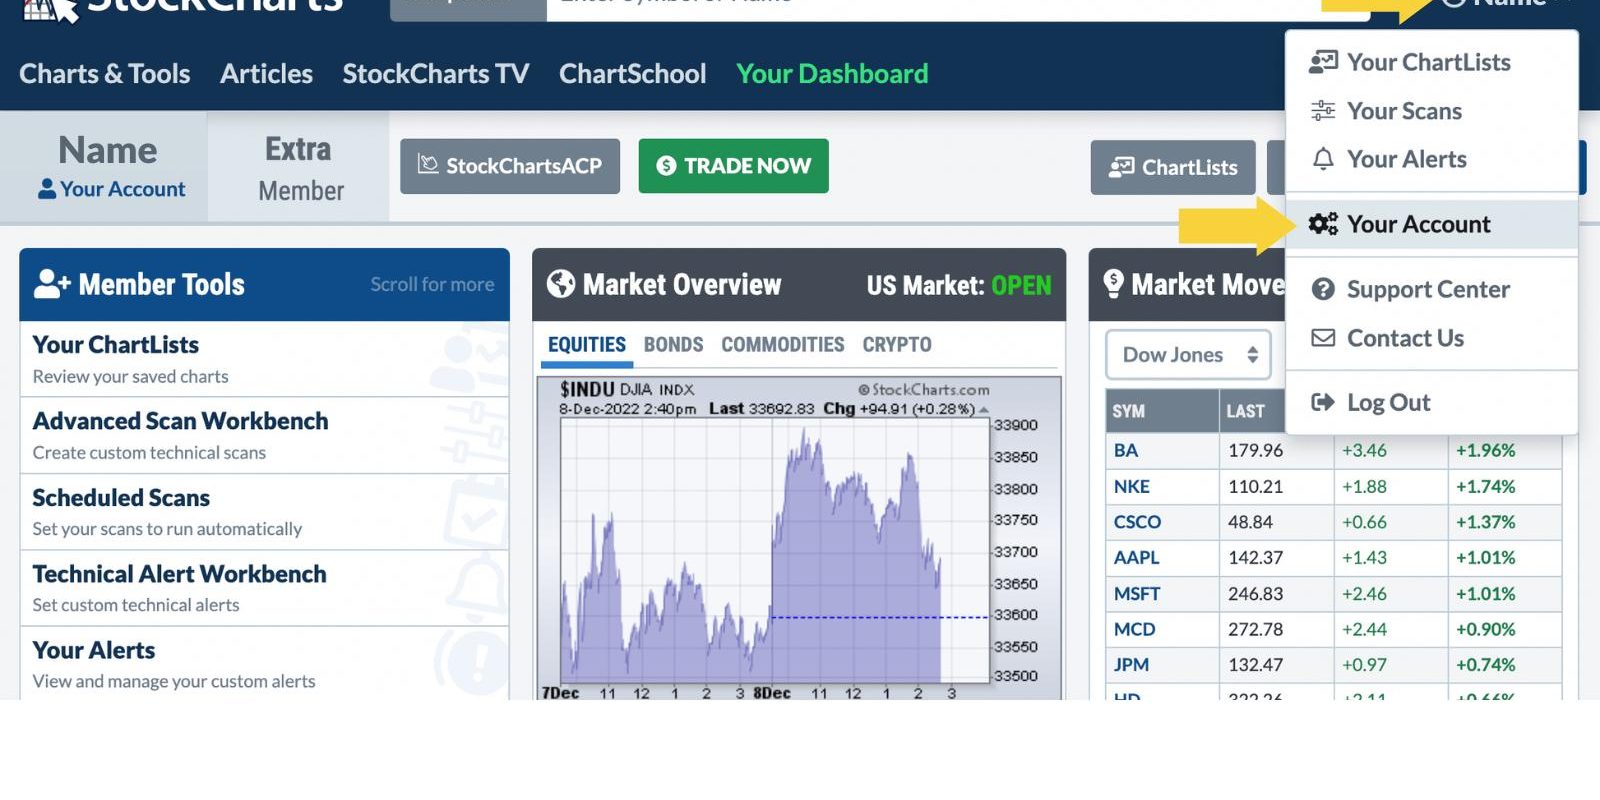
Task: Launch StockChartsACP button
Action: [510, 166]
